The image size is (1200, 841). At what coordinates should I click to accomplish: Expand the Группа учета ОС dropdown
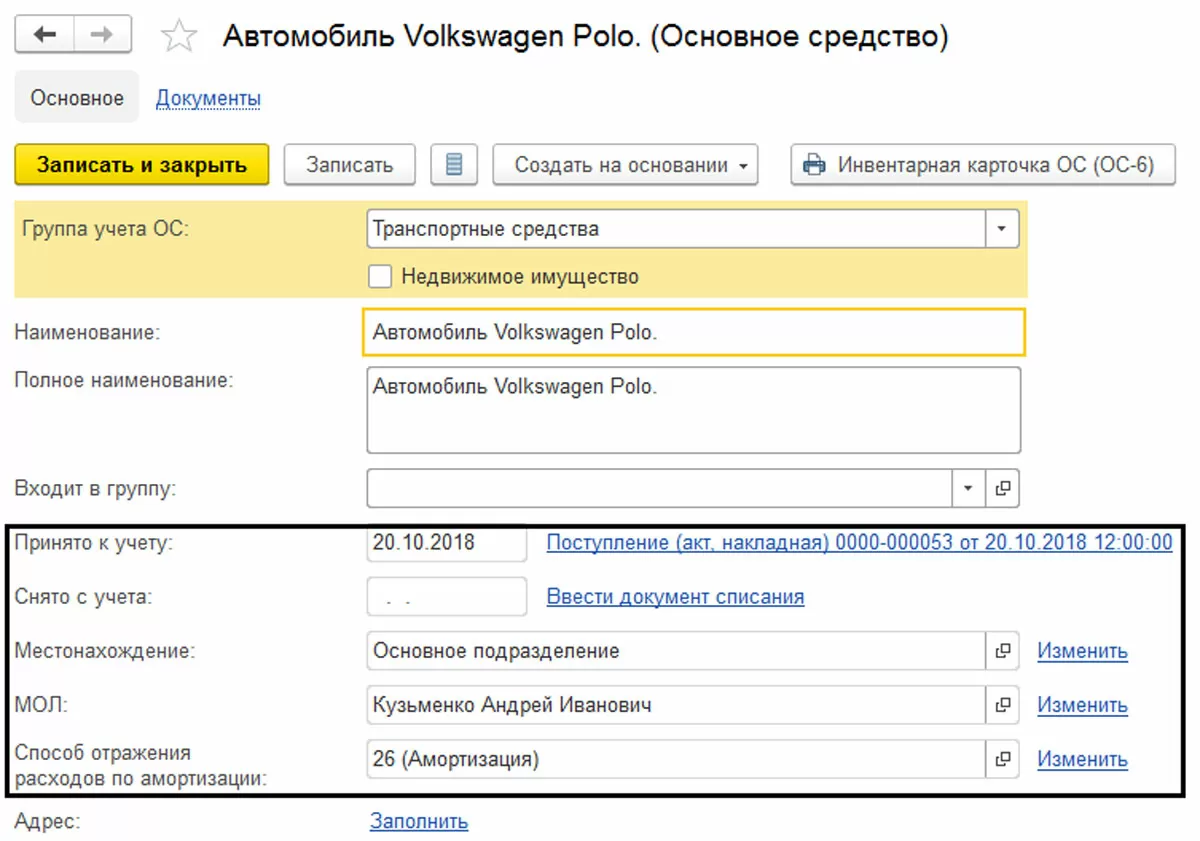tap(1001, 229)
